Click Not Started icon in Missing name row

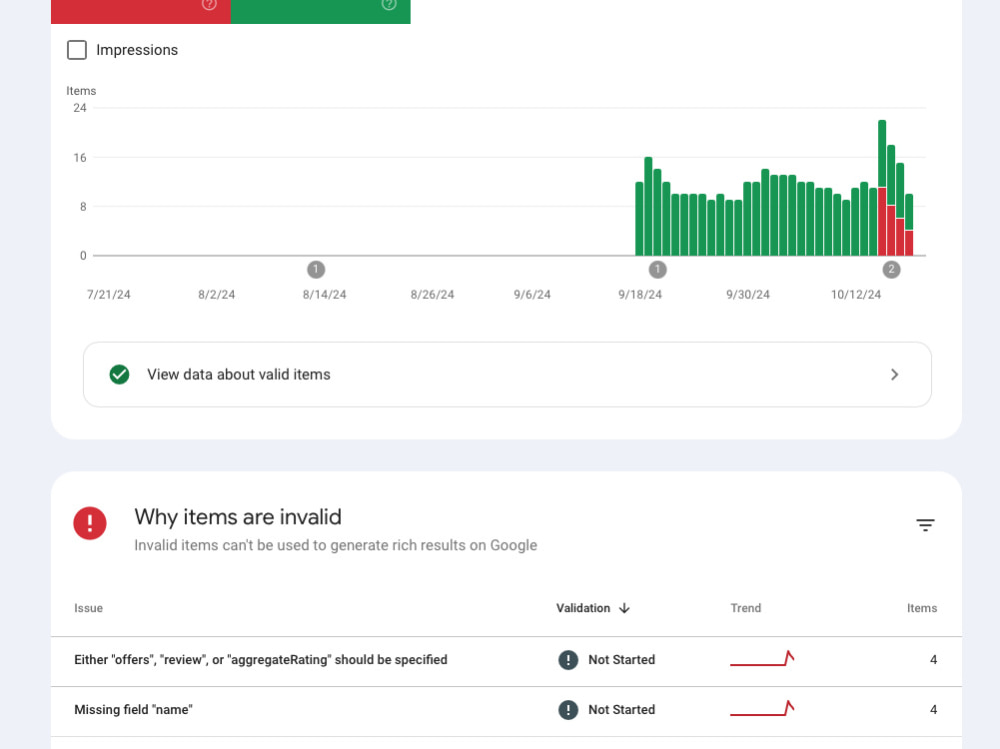click(568, 709)
